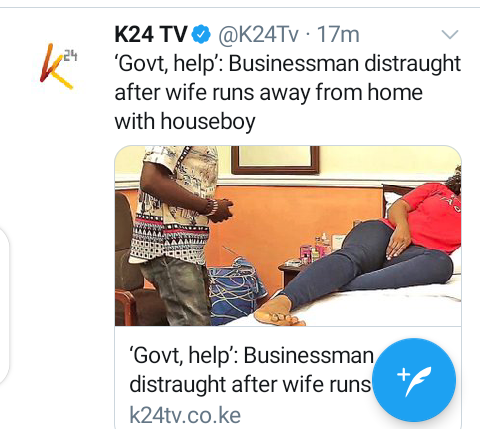Open the K24 TV display name

(151, 34)
